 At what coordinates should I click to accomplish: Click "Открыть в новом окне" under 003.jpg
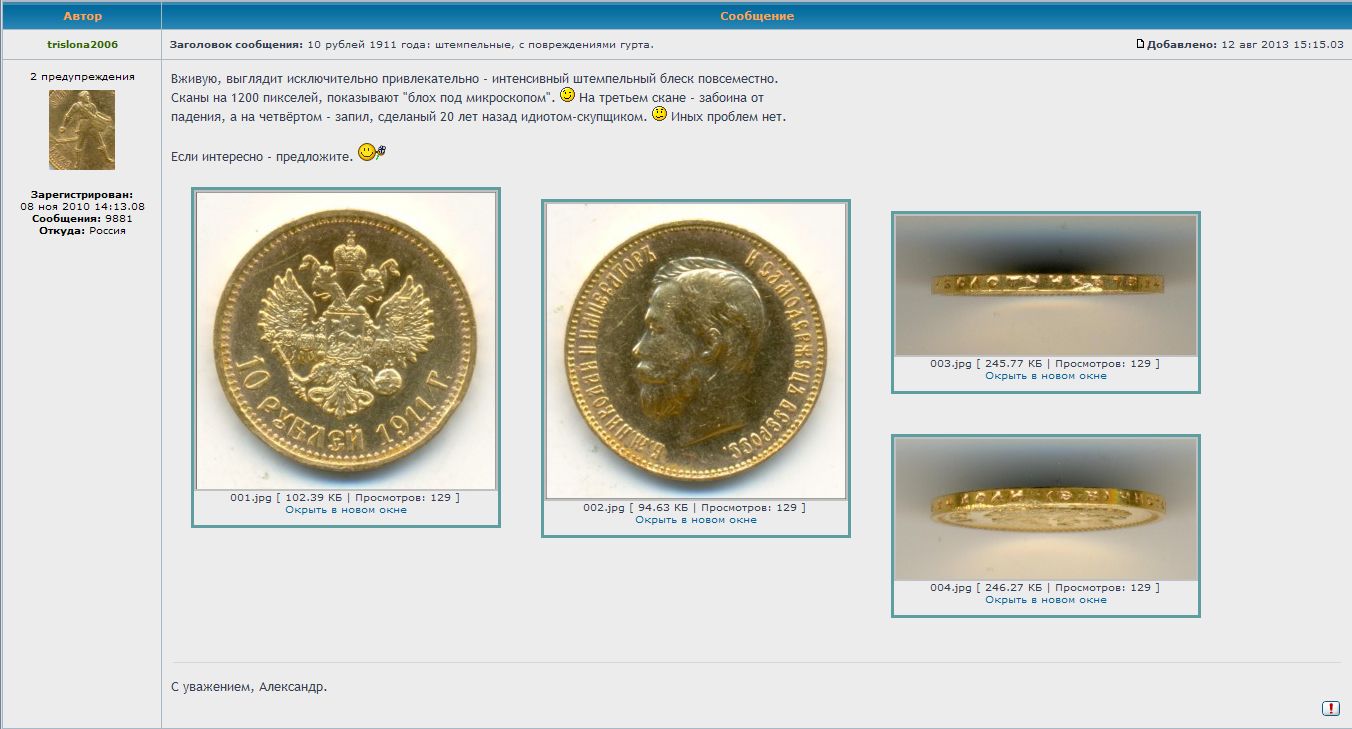(x=1046, y=376)
